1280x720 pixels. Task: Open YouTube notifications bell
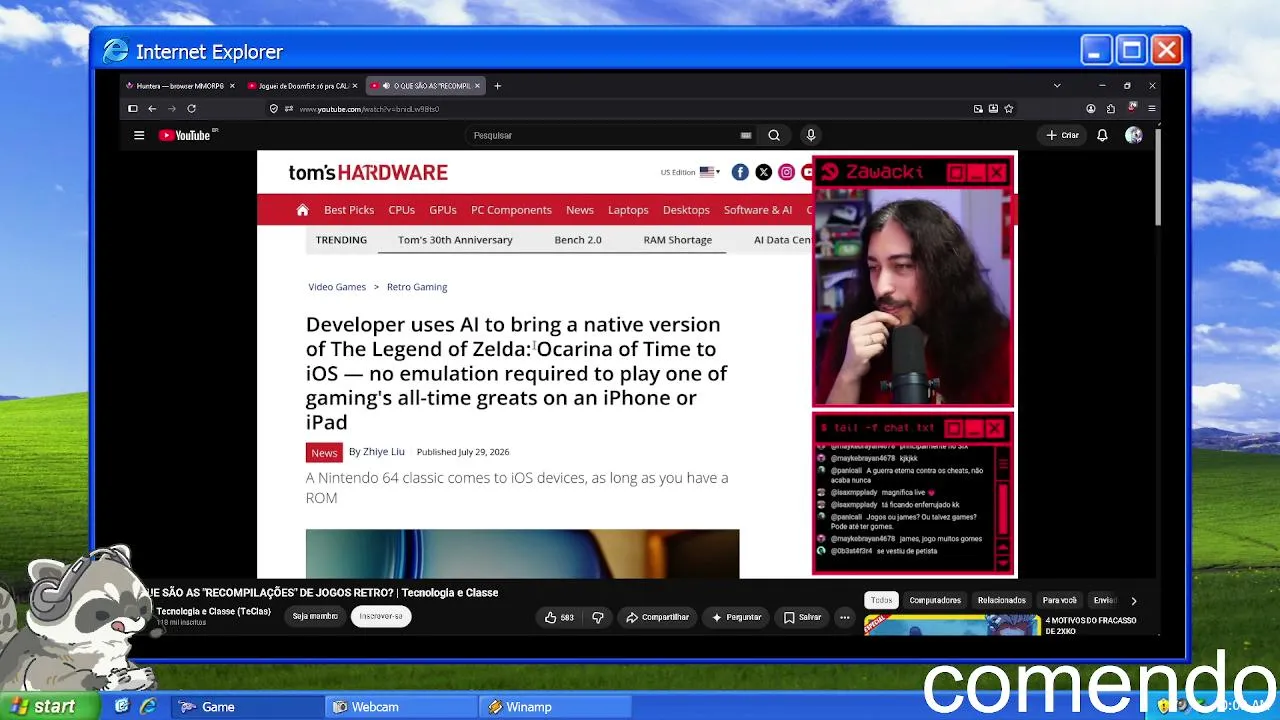point(1102,135)
